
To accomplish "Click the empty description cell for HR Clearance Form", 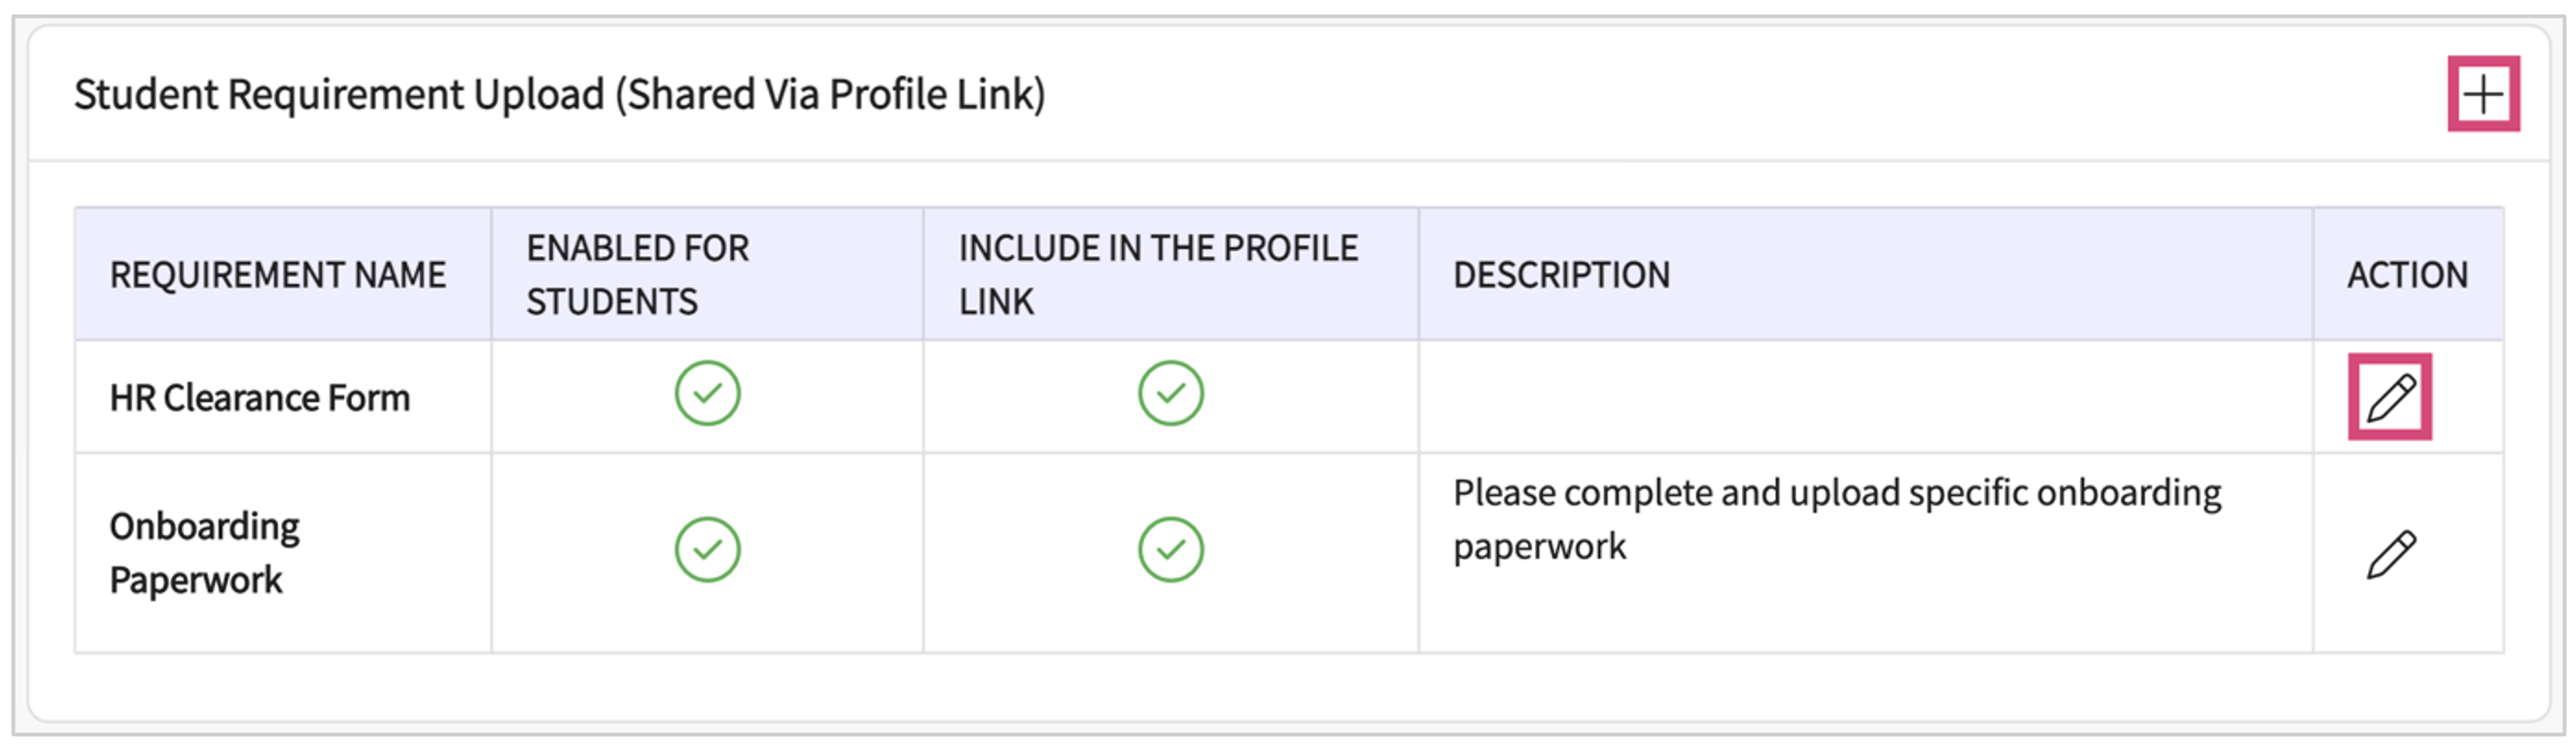I will [1864, 397].
